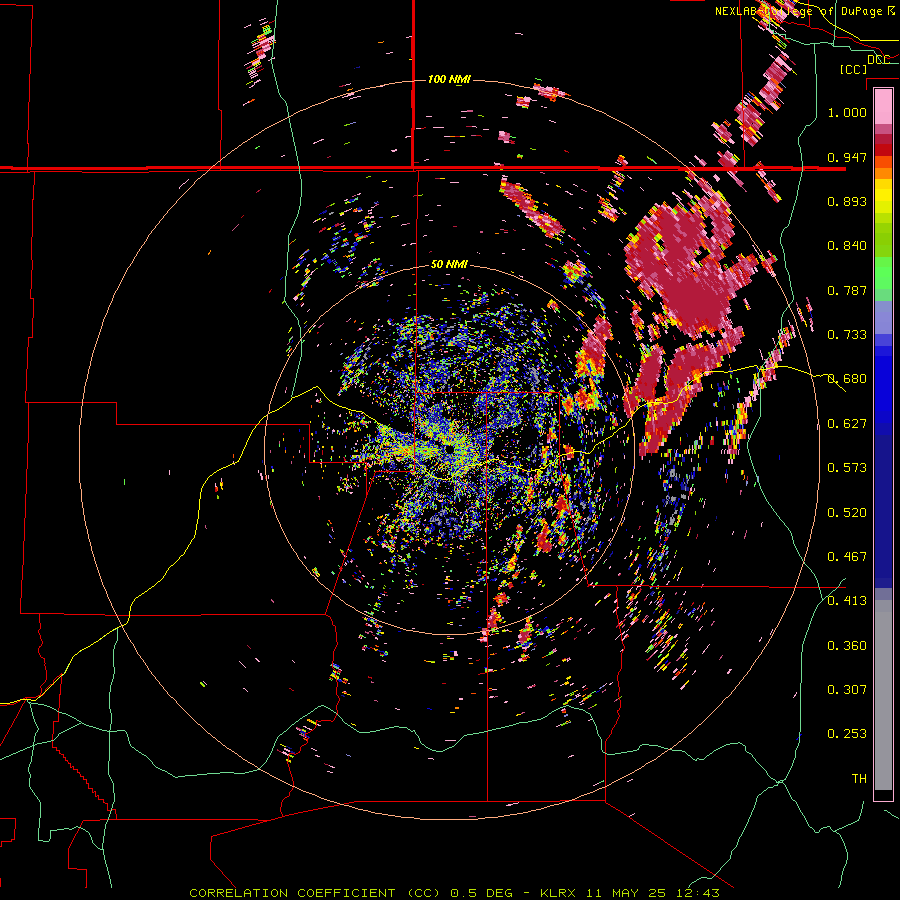Image resolution: width=900 pixels, height=900 pixels.
Task: Click the "50 NMI" range ring label
Action: tap(449, 264)
